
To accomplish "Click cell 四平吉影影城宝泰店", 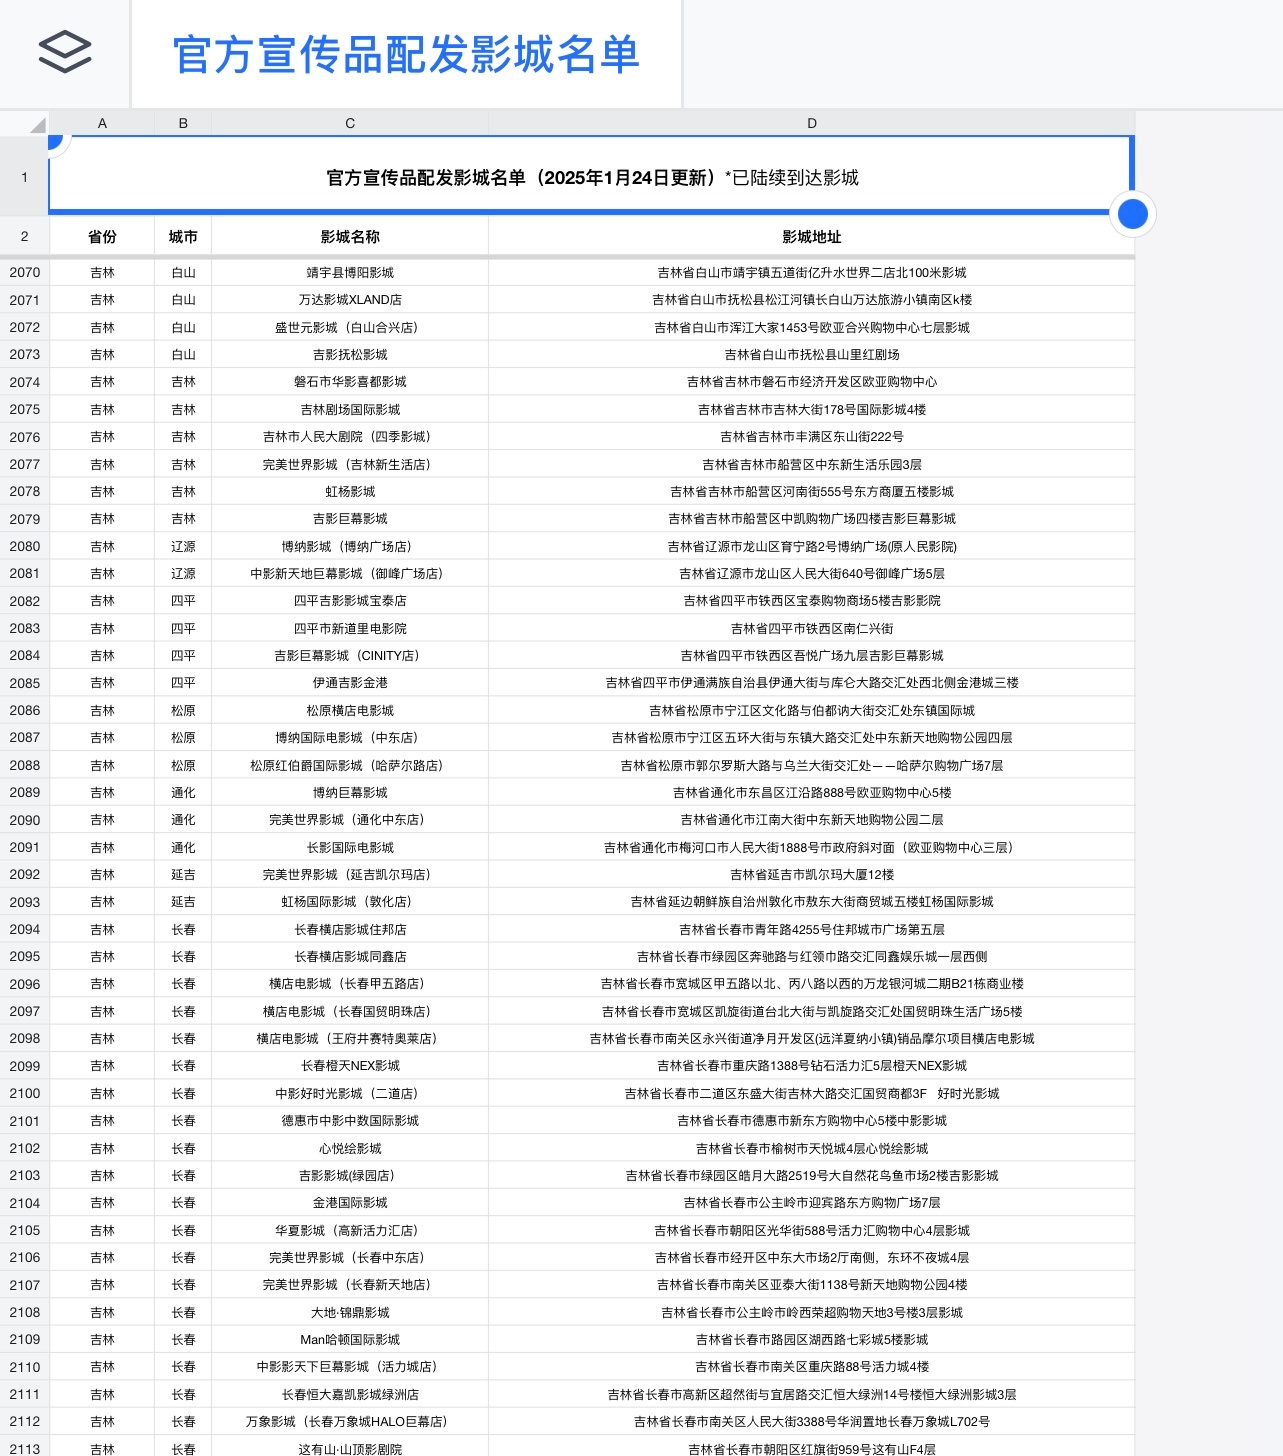I will click(350, 600).
